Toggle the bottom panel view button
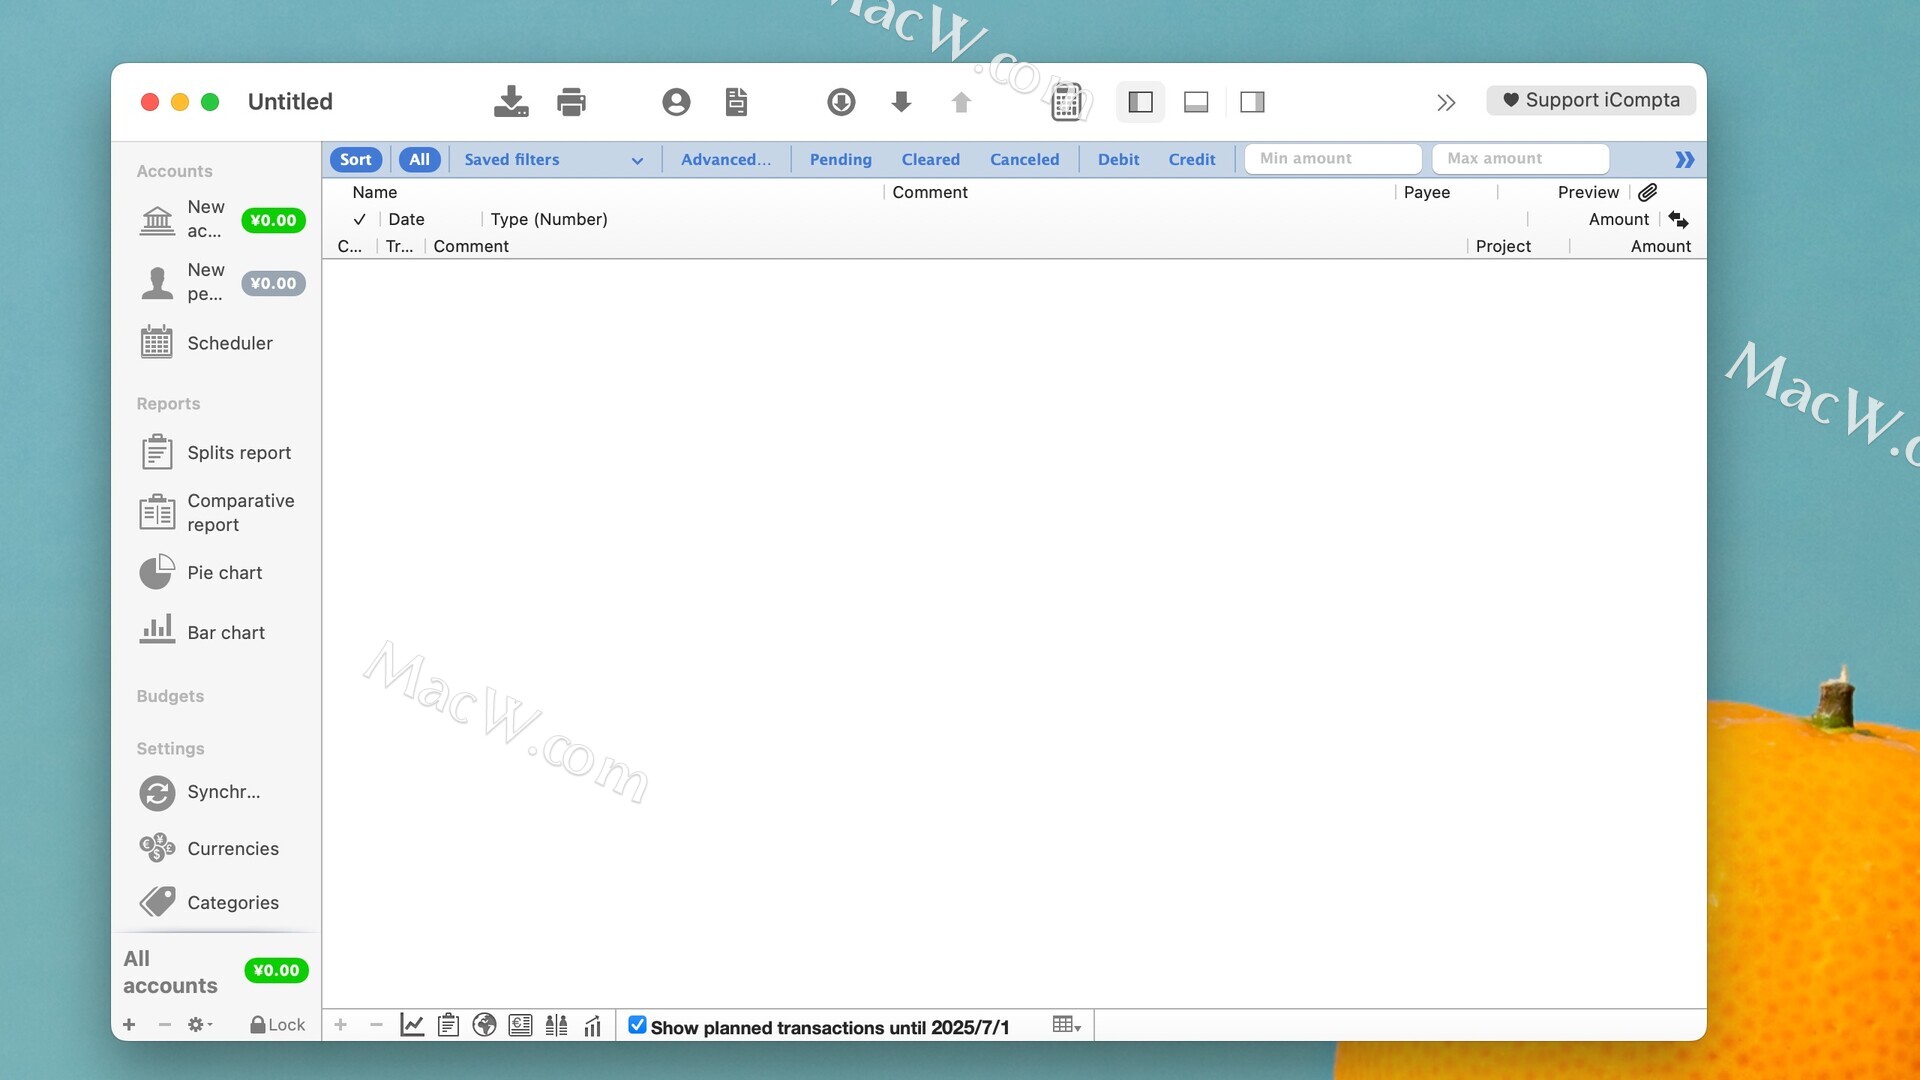This screenshot has width=1920, height=1080. click(1196, 101)
